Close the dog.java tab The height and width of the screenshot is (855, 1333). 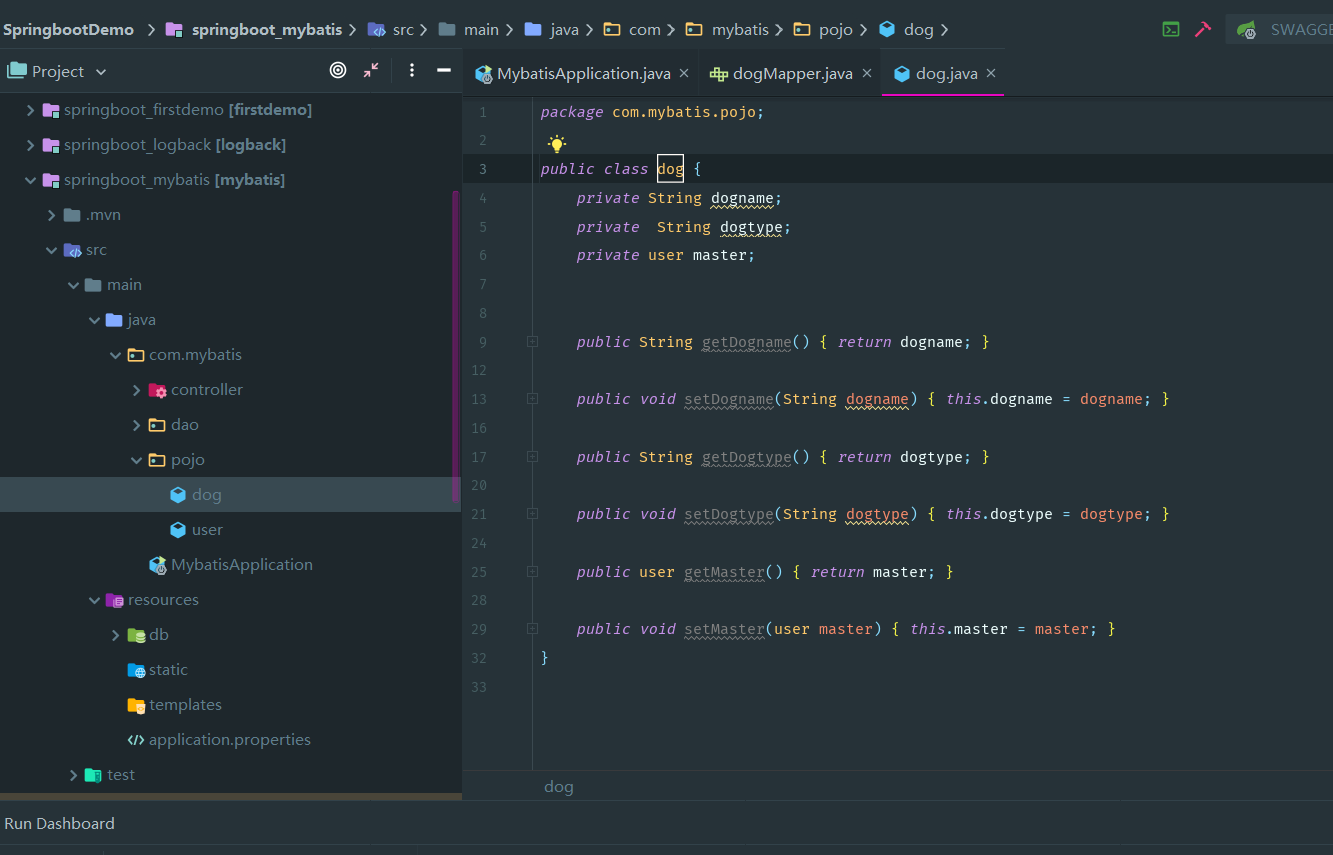point(991,73)
